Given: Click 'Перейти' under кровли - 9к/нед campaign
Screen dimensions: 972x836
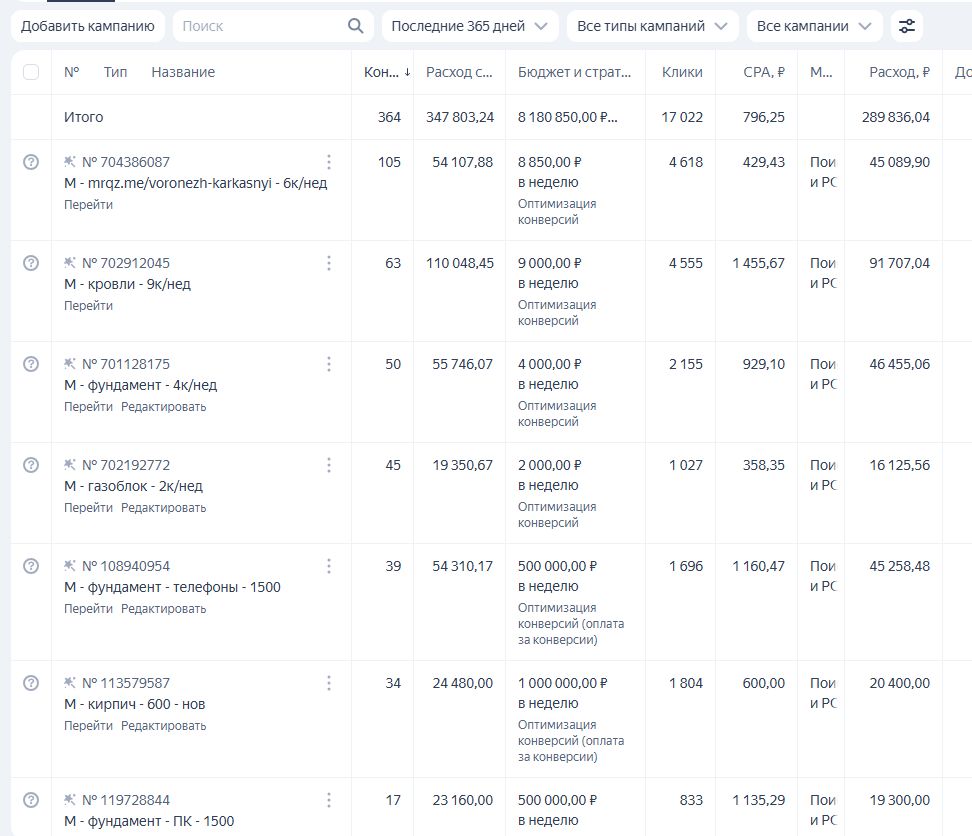Looking at the screenshot, I should tap(88, 306).
